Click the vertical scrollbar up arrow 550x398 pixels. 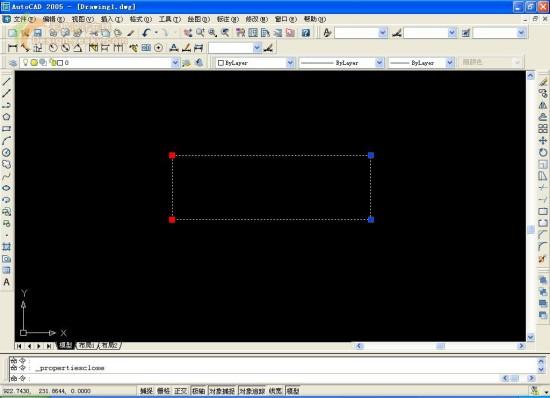tap(530, 75)
